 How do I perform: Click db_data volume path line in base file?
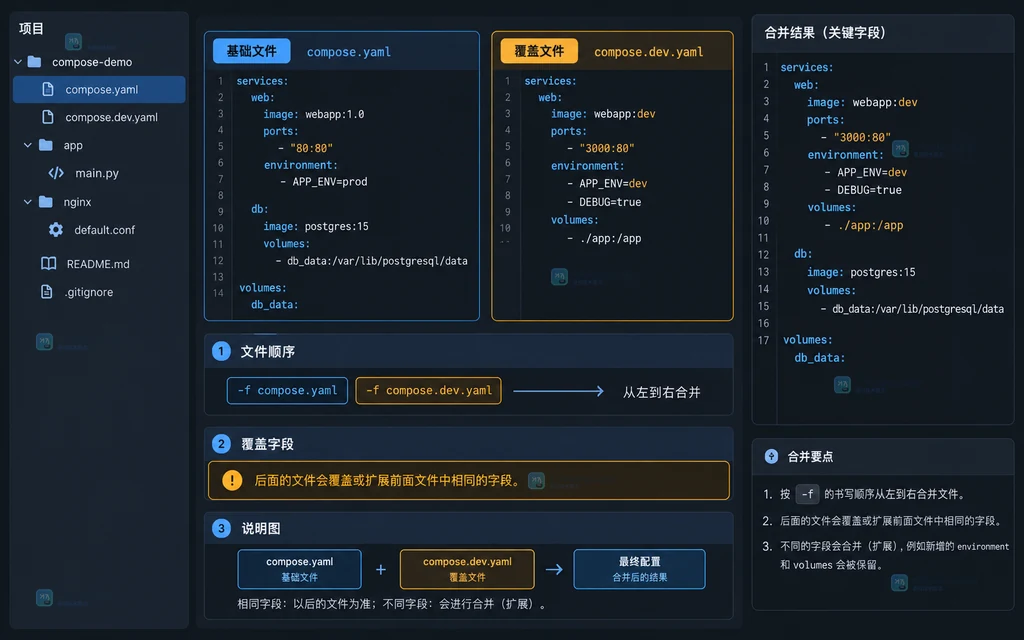click(372, 261)
